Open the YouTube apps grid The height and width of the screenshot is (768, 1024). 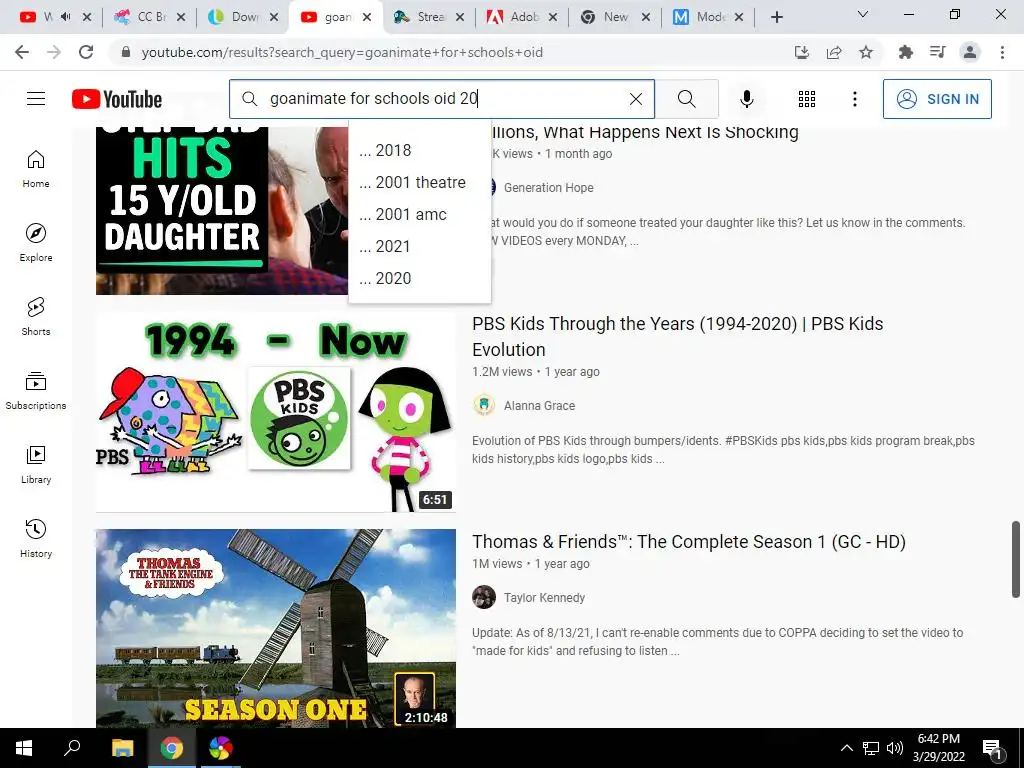coord(807,99)
